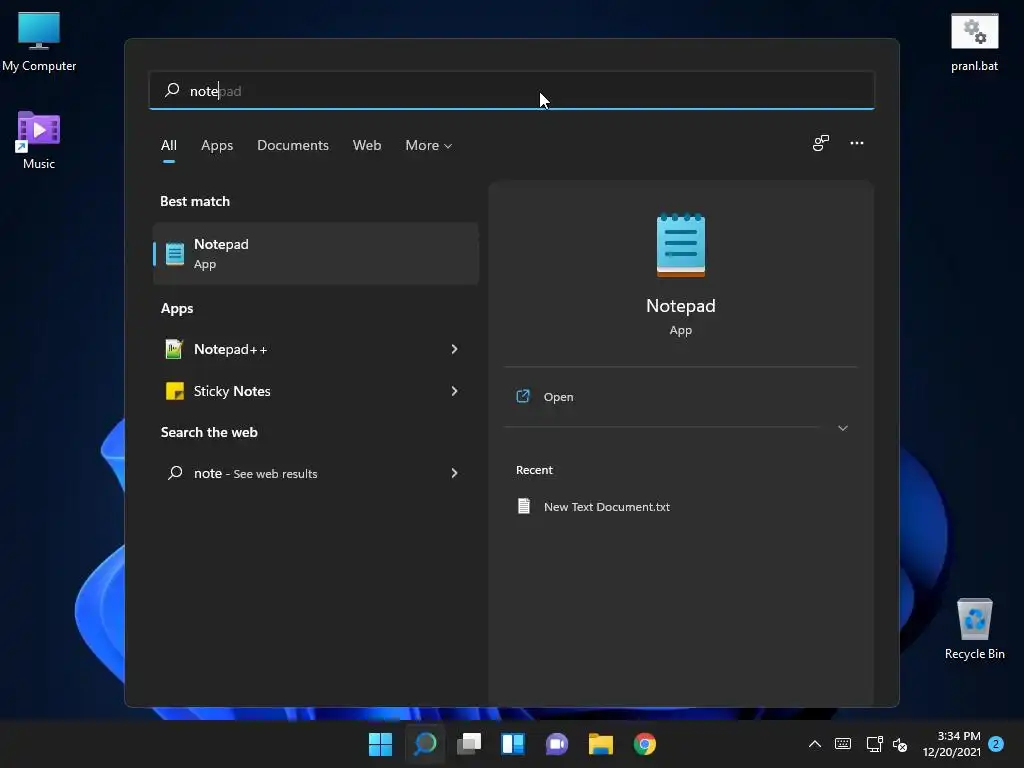
Task: Switch to the Web search tab
Action: coord(367,145)
